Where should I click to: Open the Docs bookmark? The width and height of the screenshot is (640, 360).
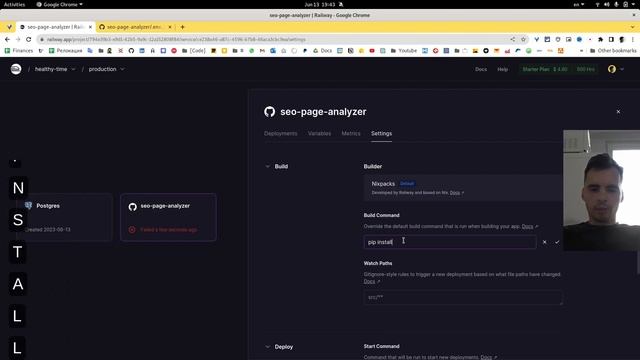[322, 51]
